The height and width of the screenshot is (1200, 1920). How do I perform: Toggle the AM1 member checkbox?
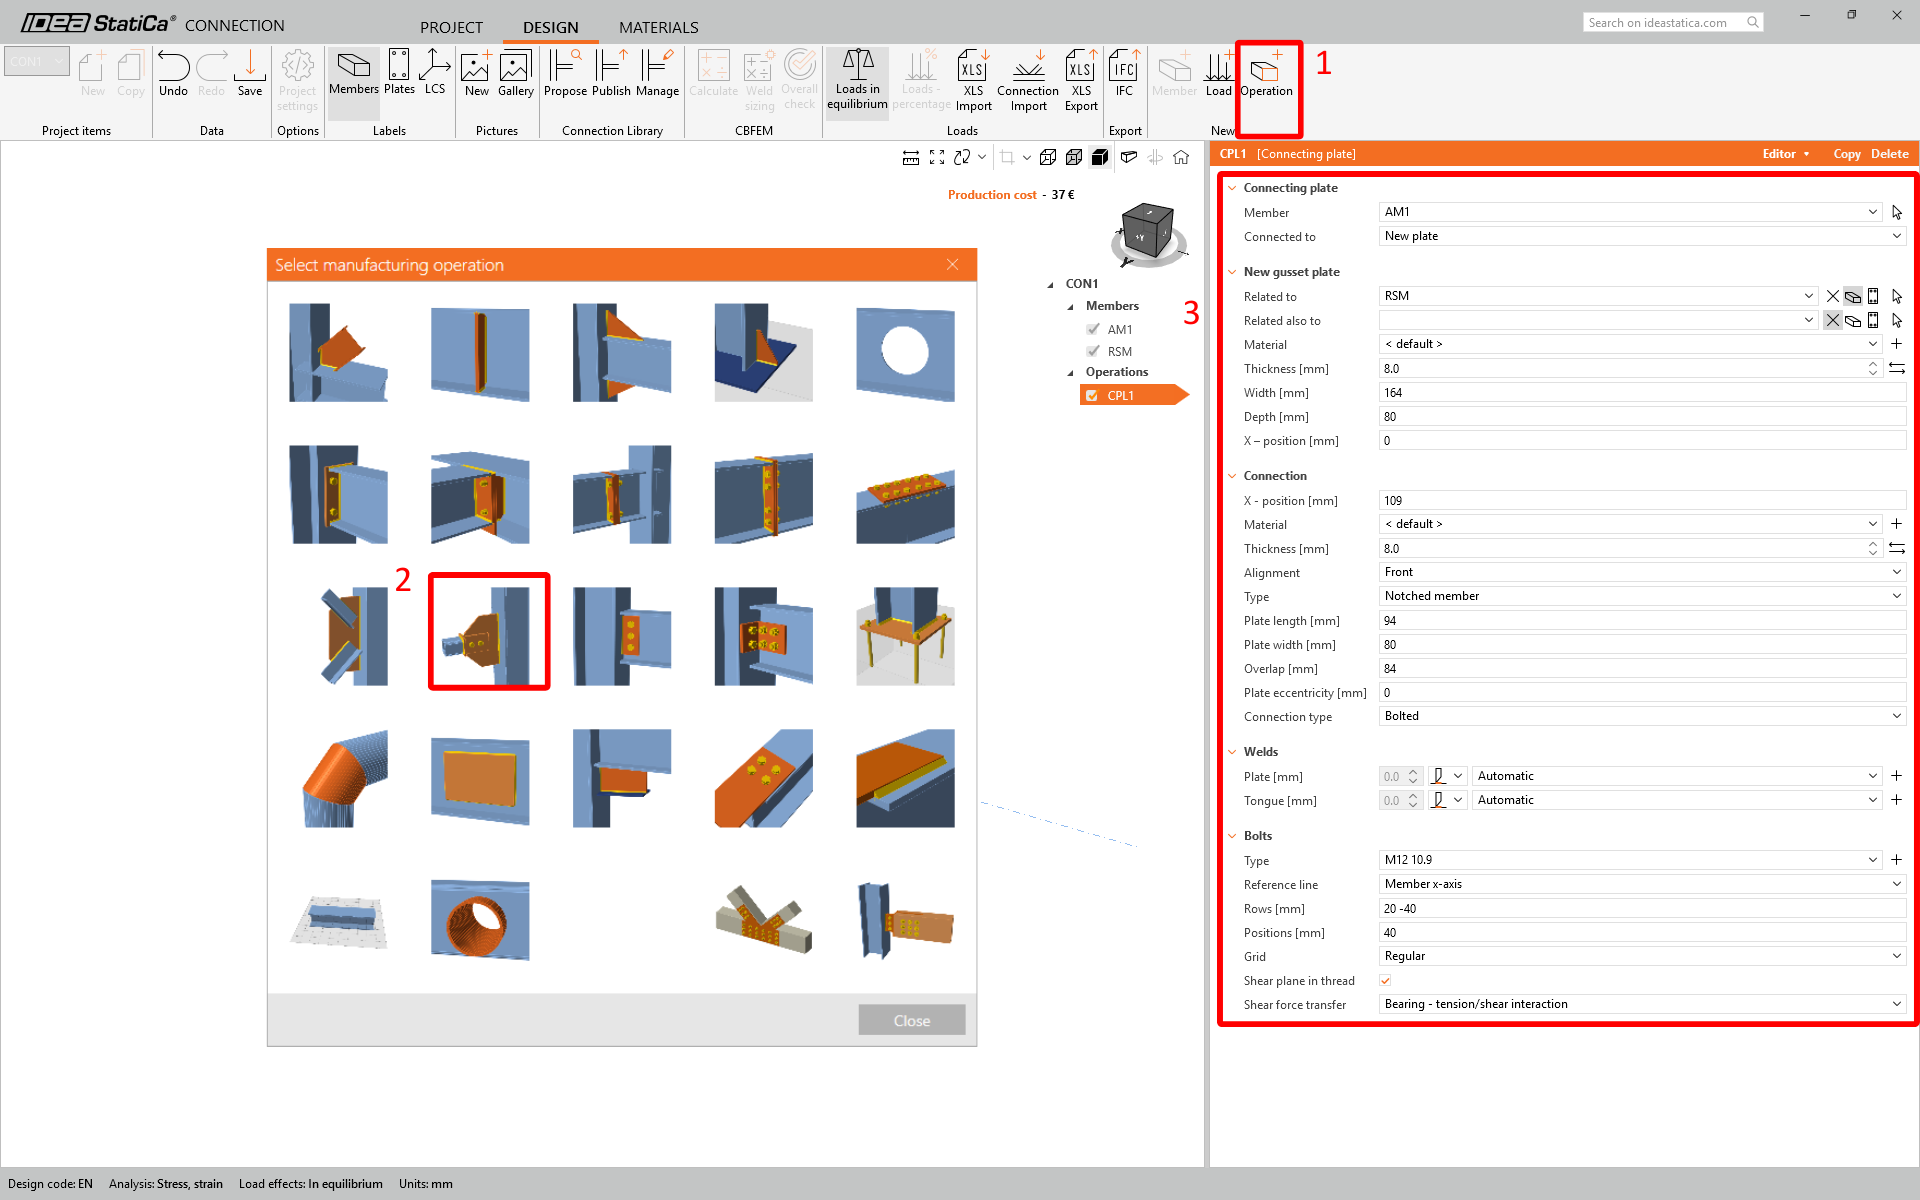[x=1093, y=329]
